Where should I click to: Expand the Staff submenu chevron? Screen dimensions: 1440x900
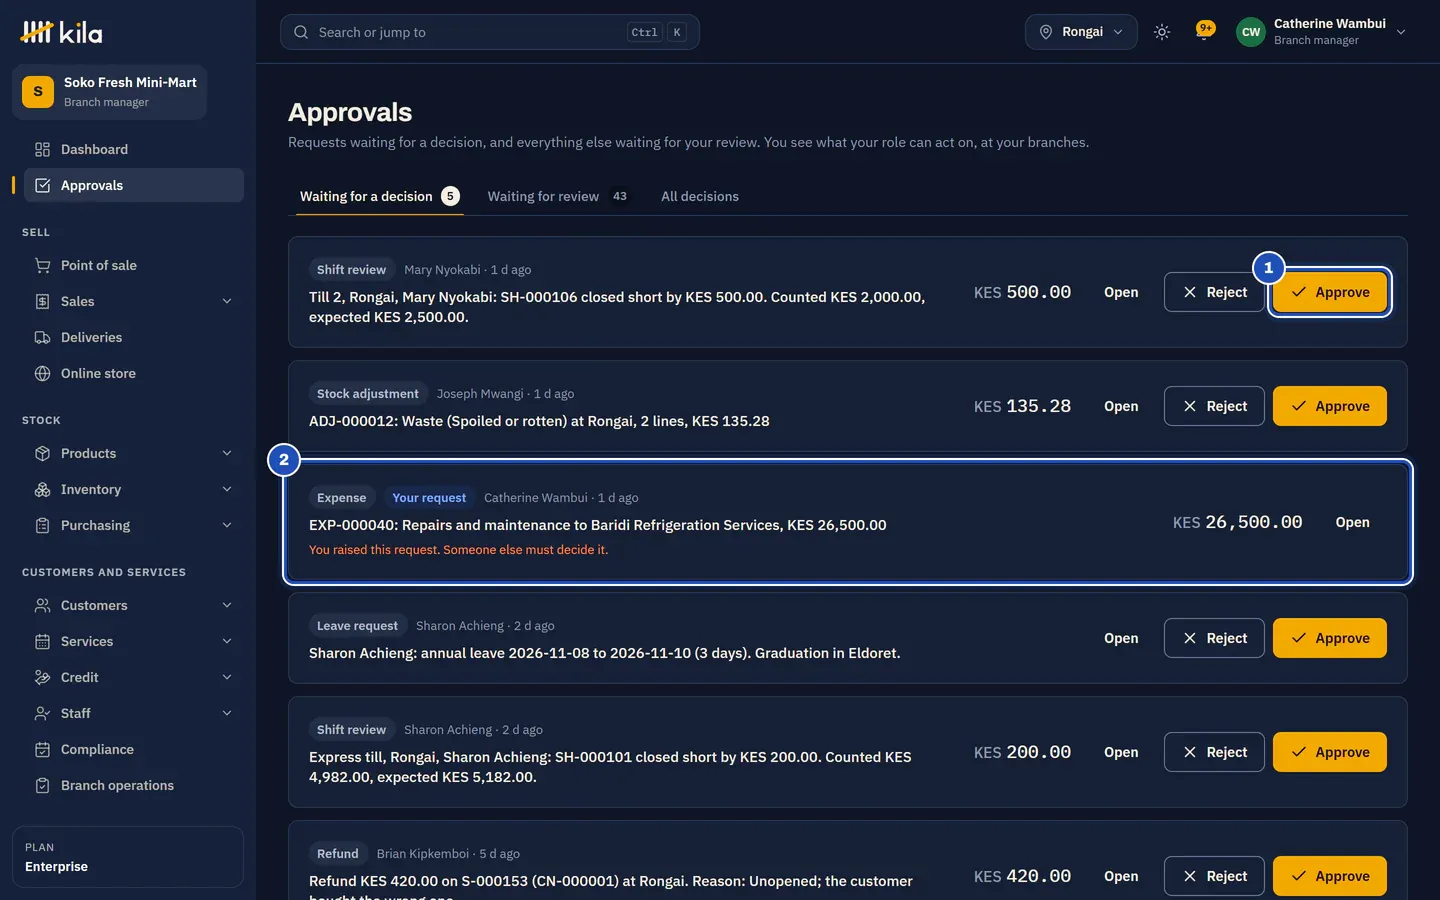pos(227,713)
